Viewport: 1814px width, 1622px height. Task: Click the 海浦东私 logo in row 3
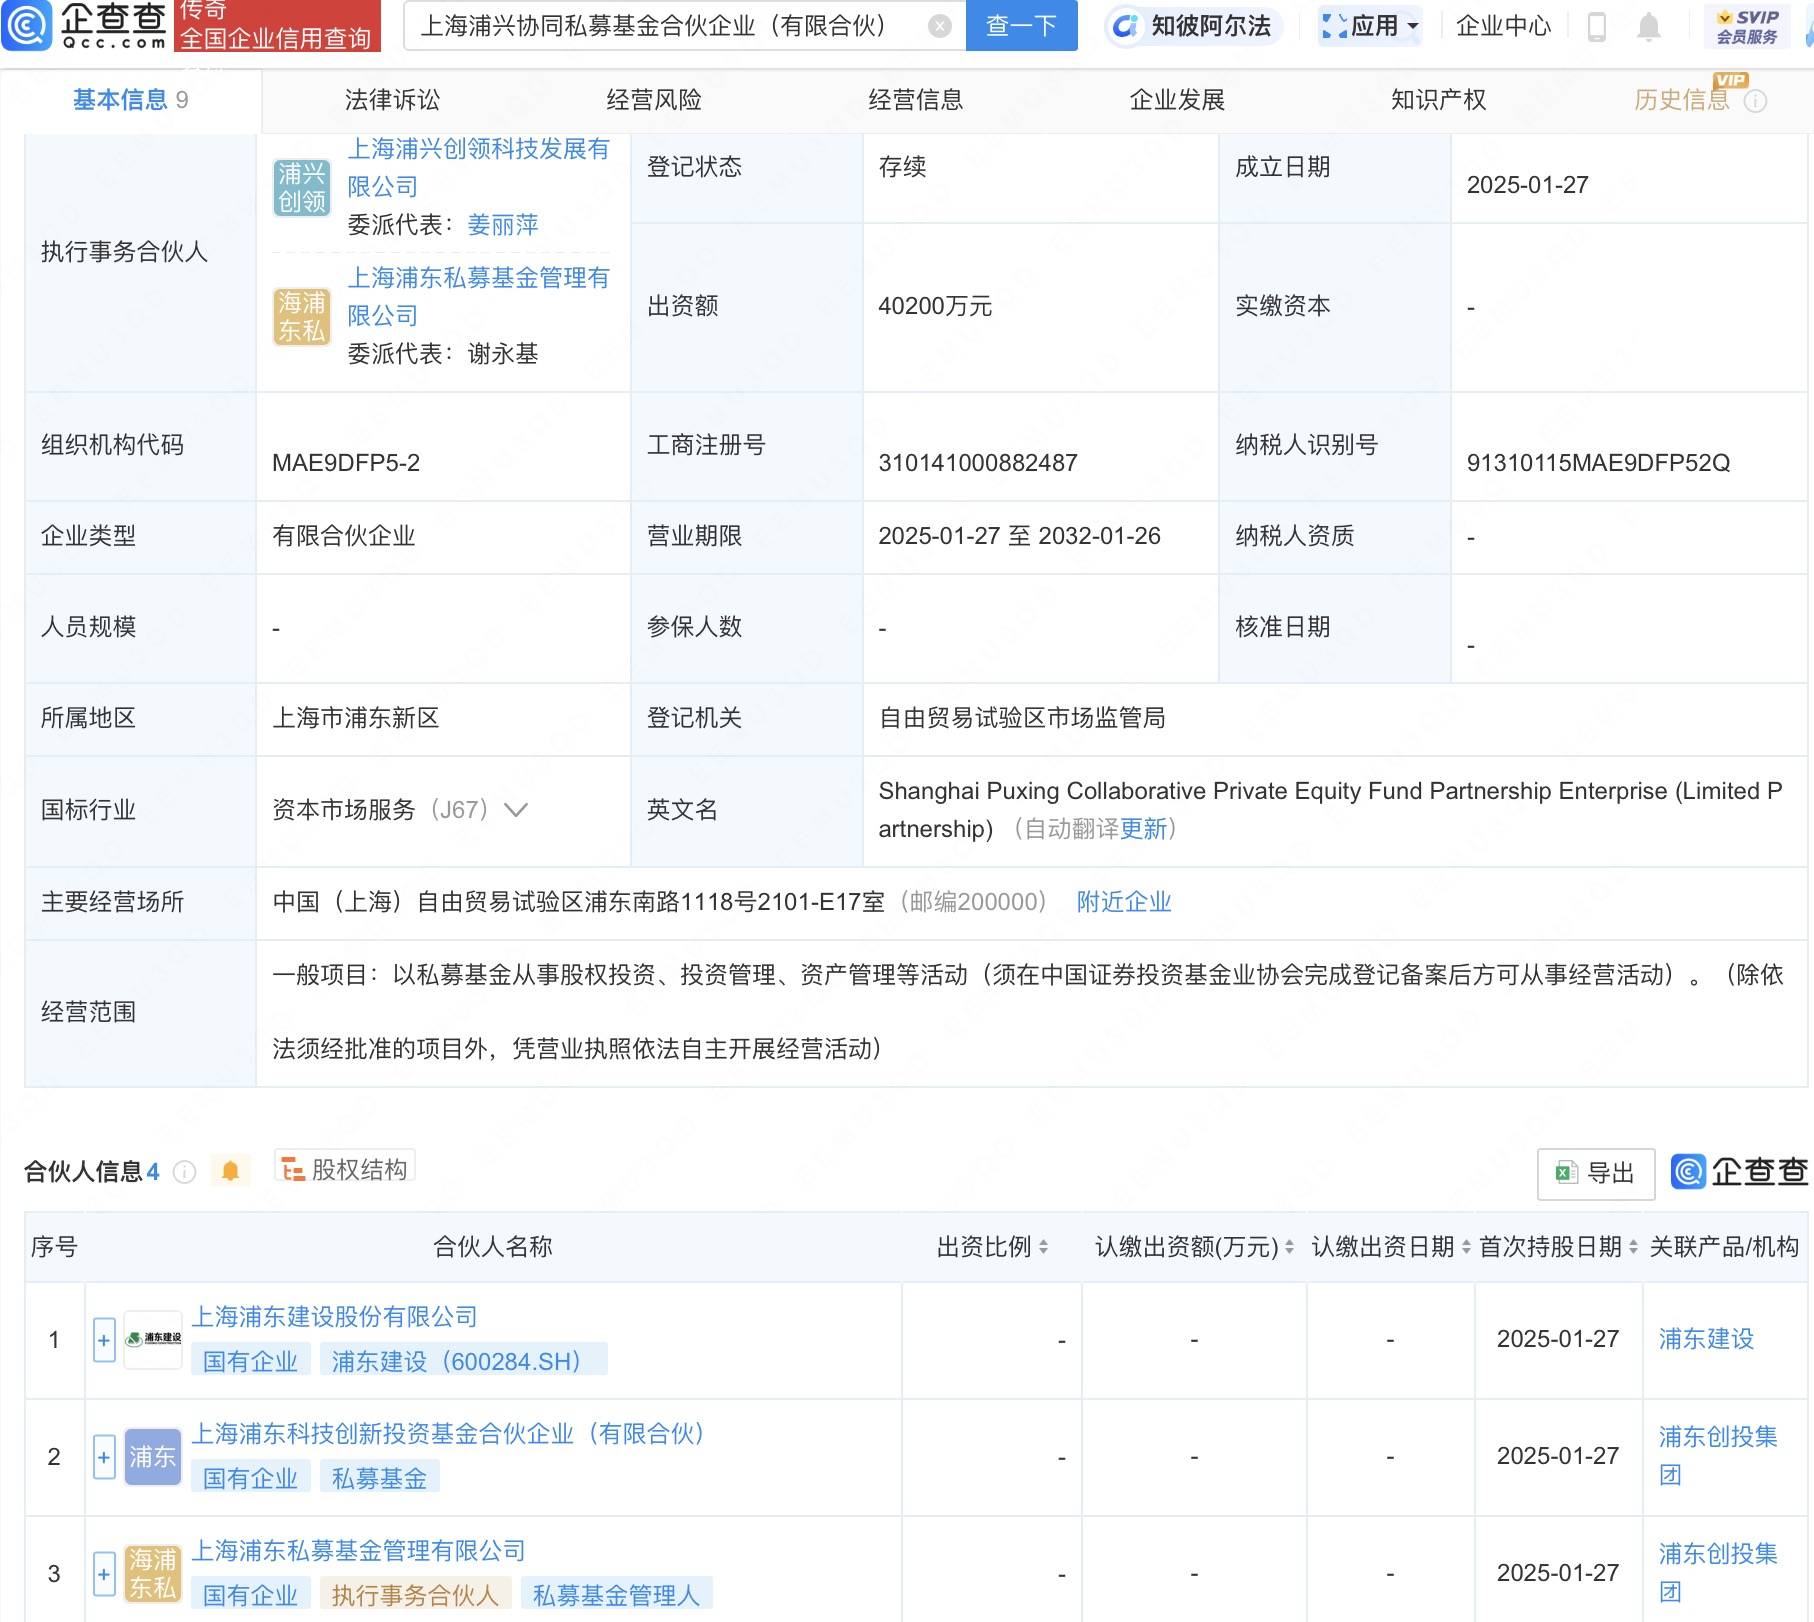click(x=153, y=1574)
